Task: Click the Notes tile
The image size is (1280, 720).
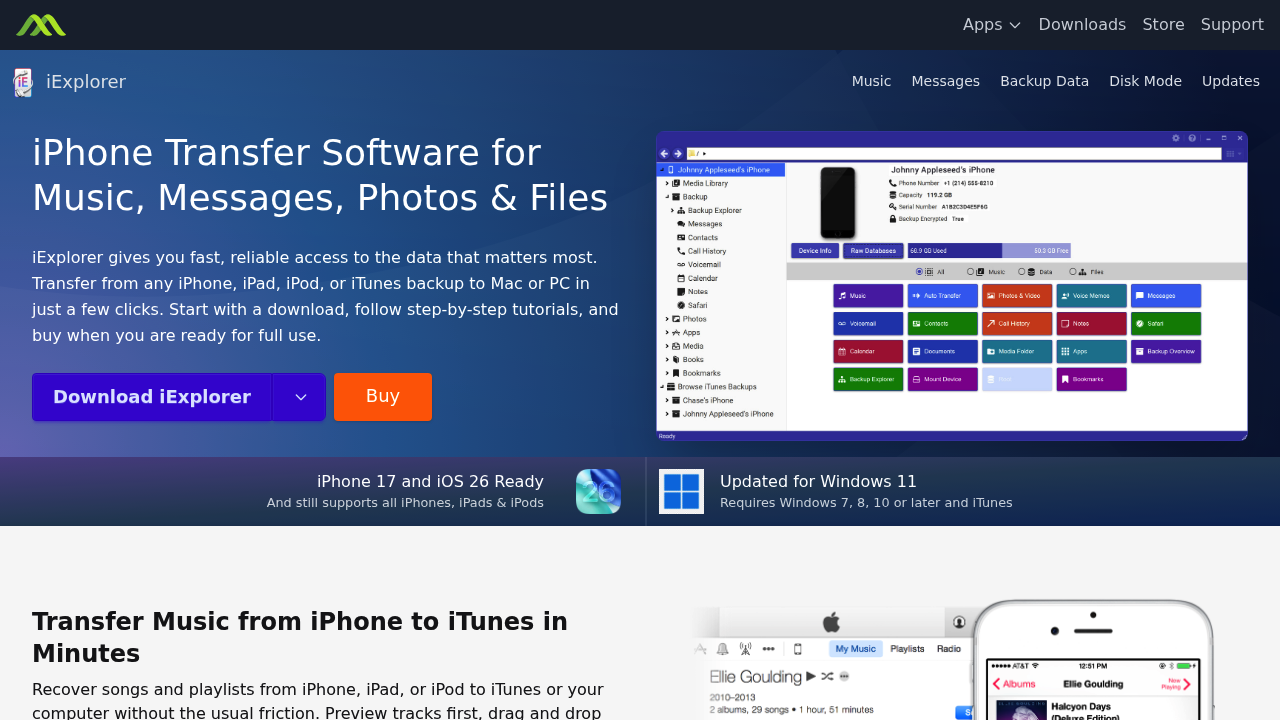Action: pos(1091,324)
